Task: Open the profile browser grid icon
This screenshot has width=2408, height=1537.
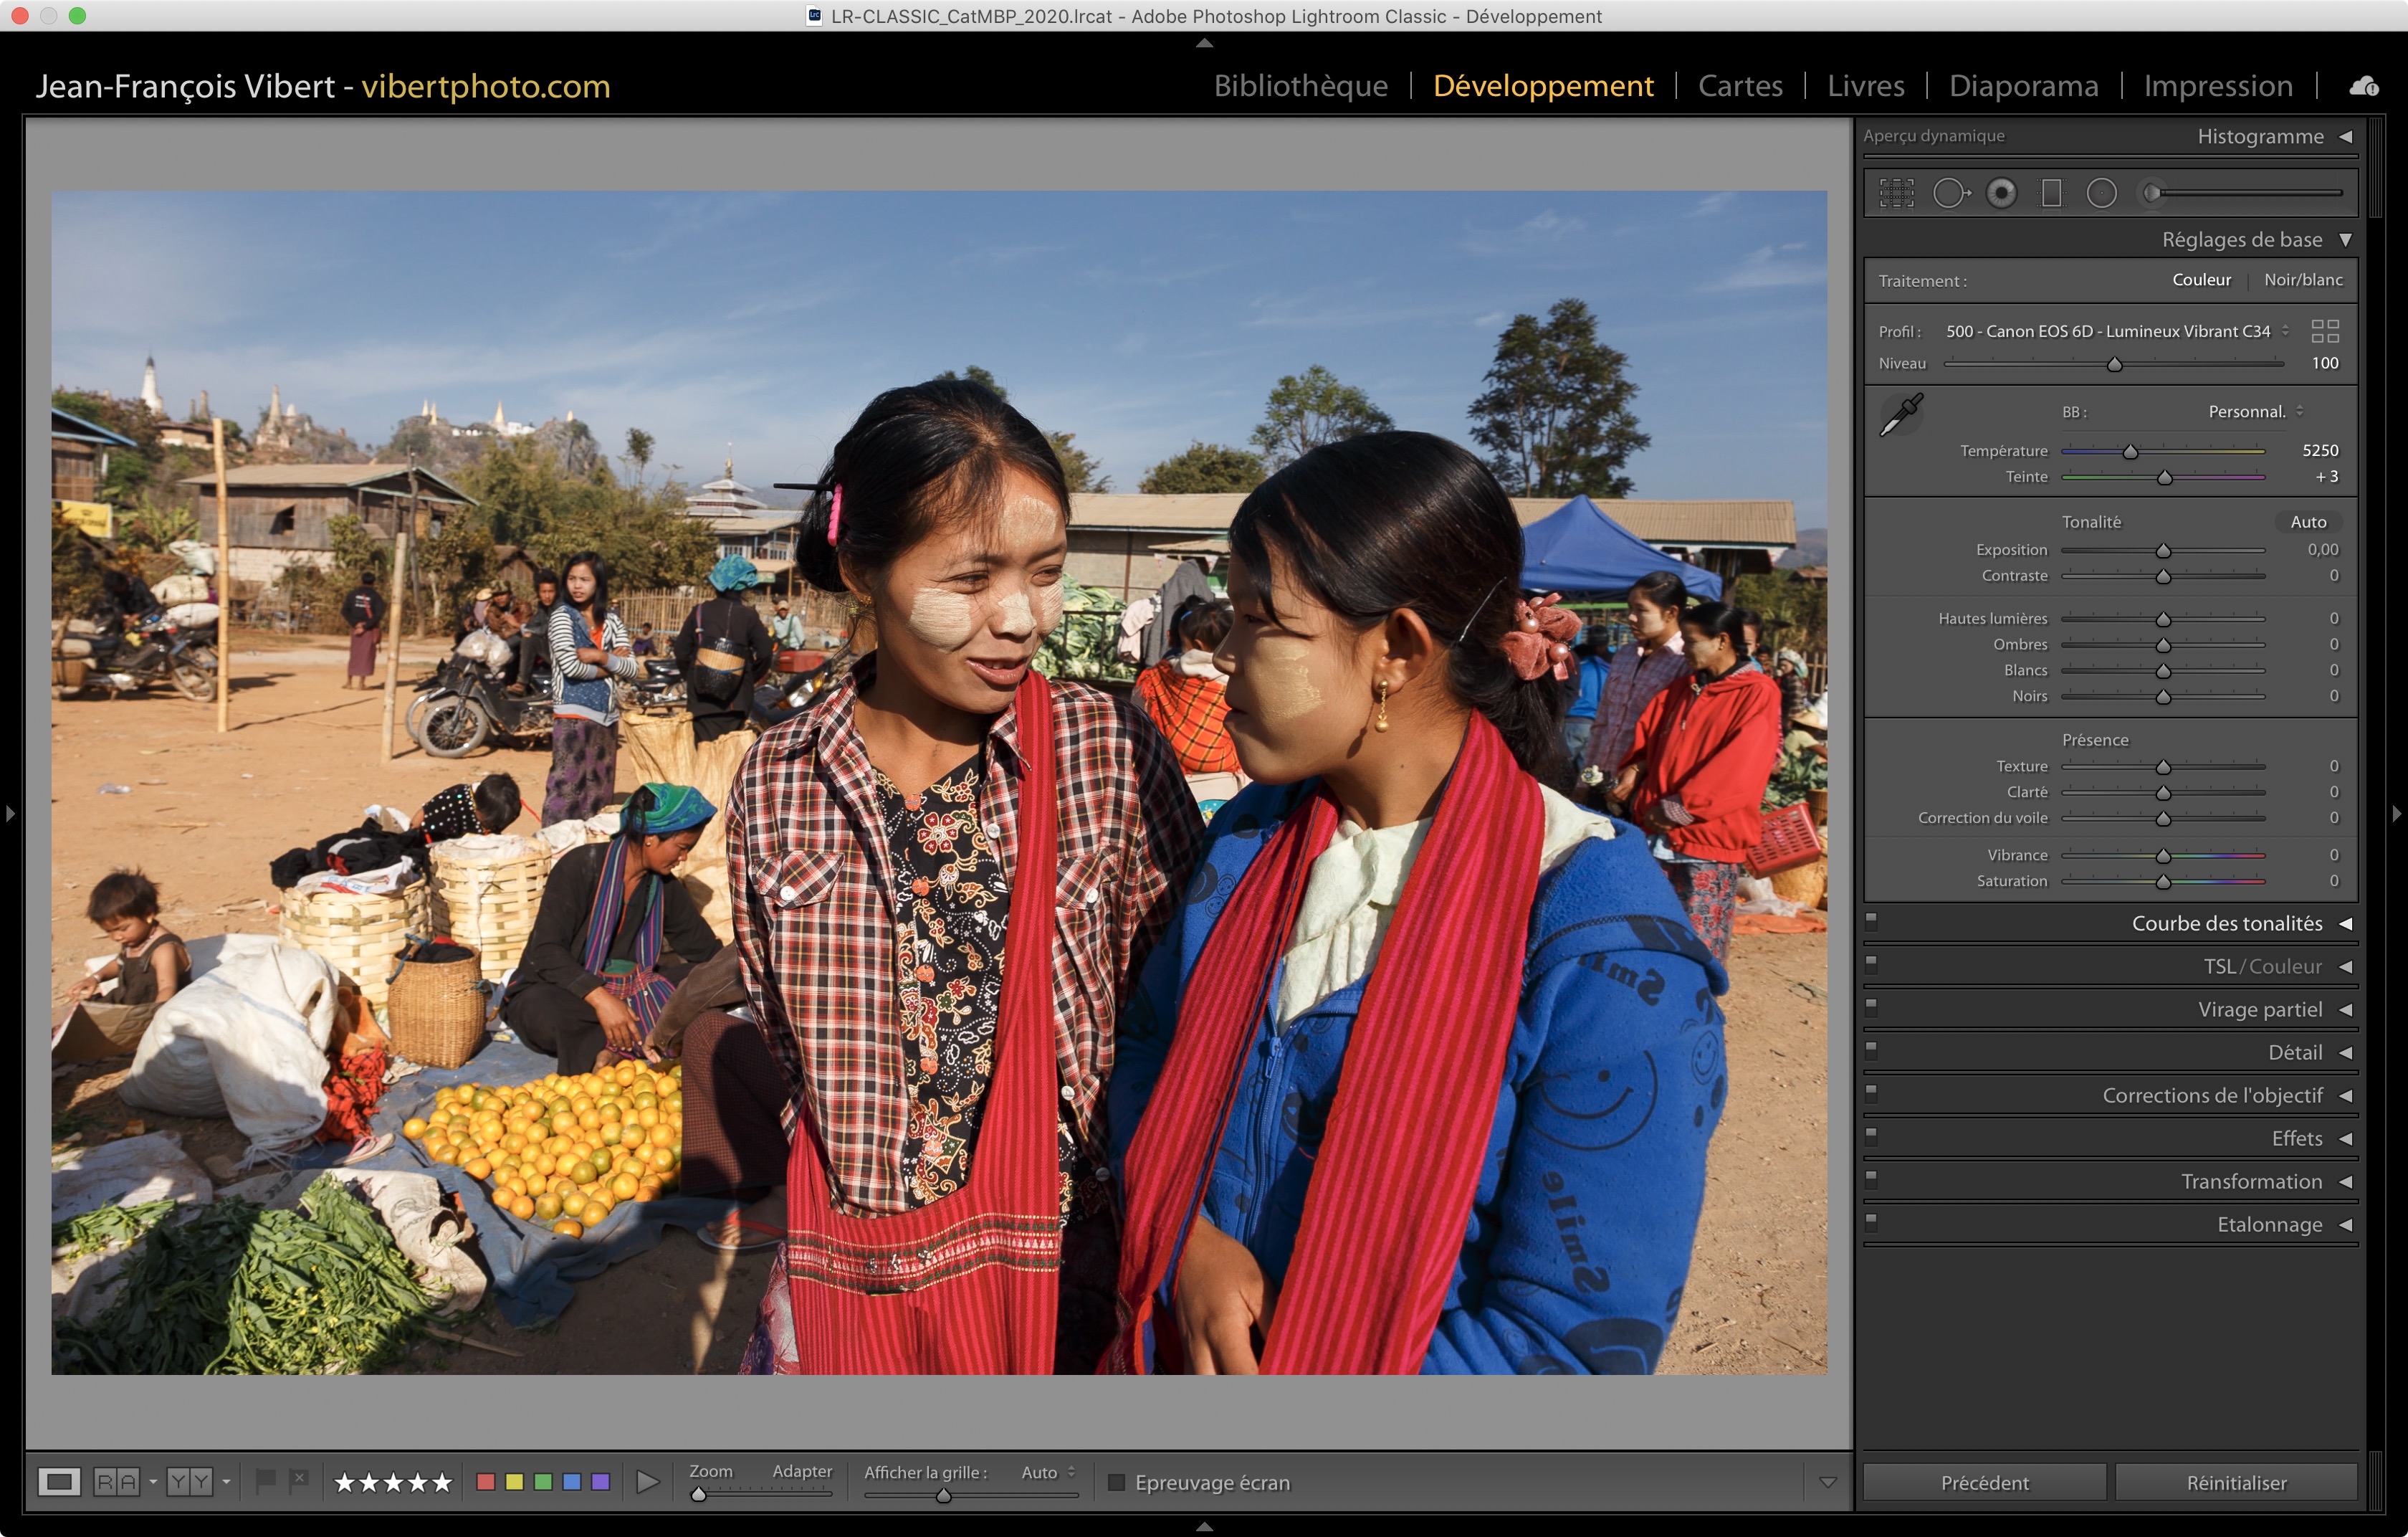Action: pos(2325,331)
